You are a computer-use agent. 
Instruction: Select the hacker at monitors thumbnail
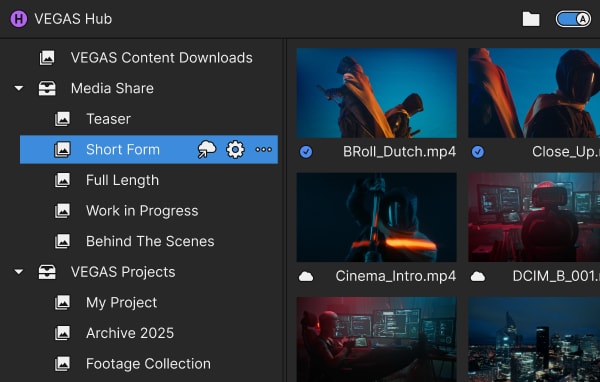pos(377,340)
